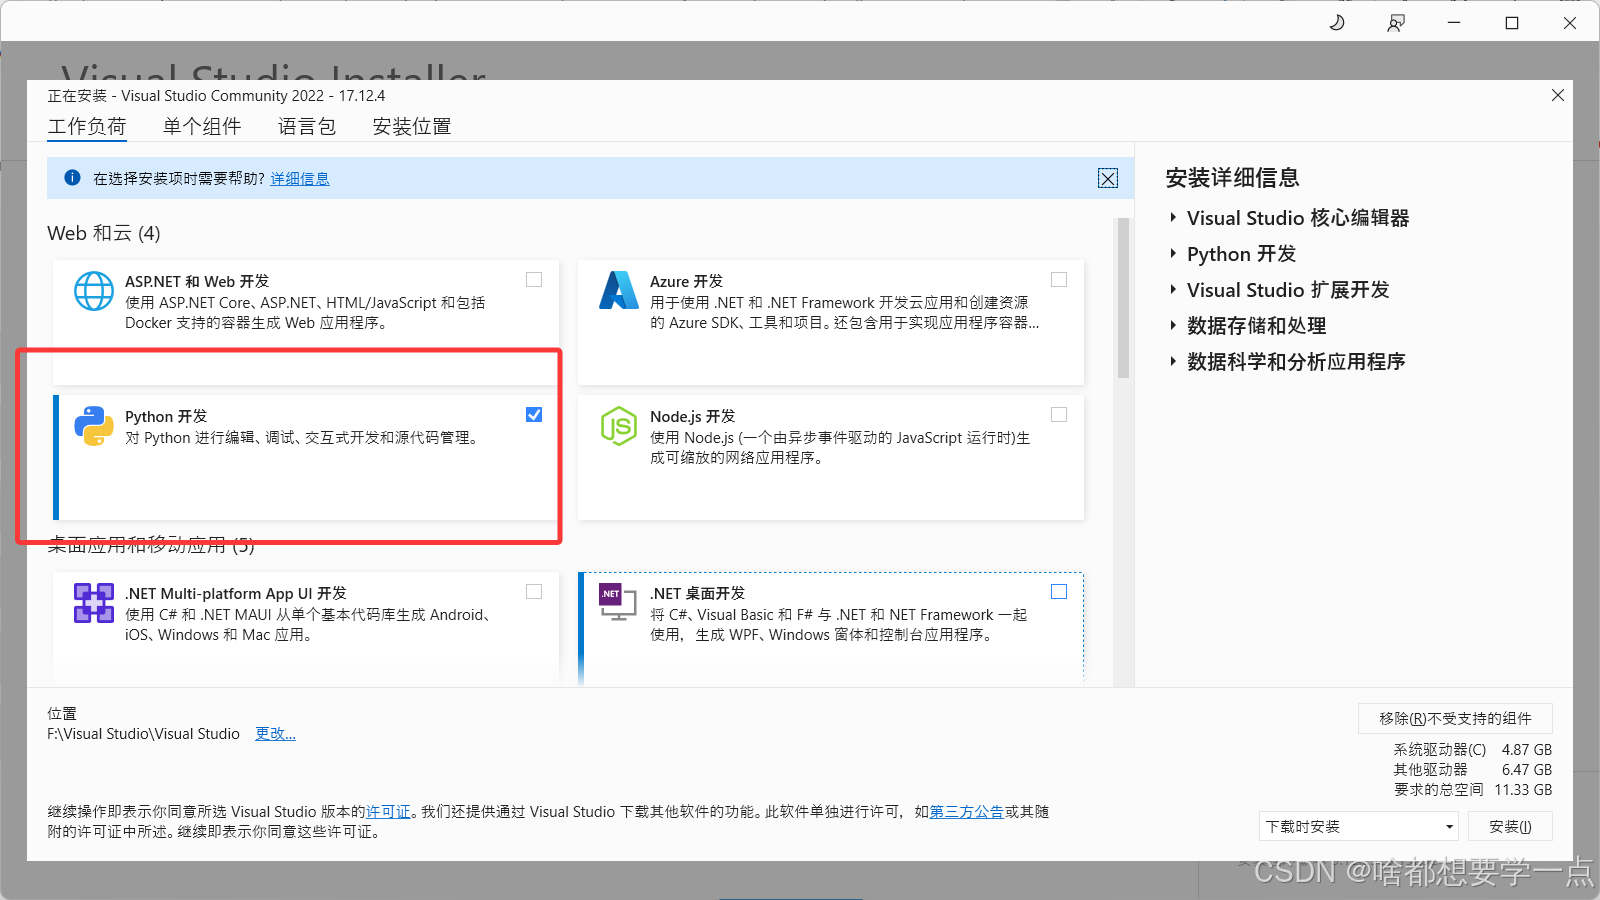The width and height of the screenshot is (1600, 900).
Task: Click the .NET MAUI workload icon
Action: coord(94,603)
